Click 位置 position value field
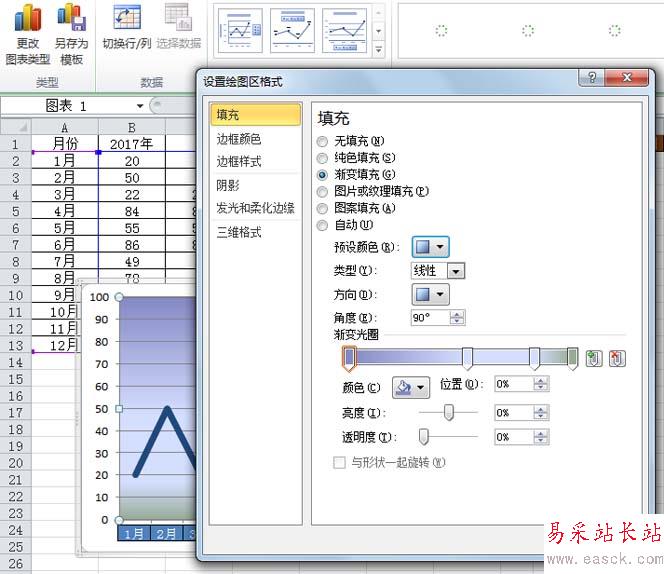 coord(514,384)
